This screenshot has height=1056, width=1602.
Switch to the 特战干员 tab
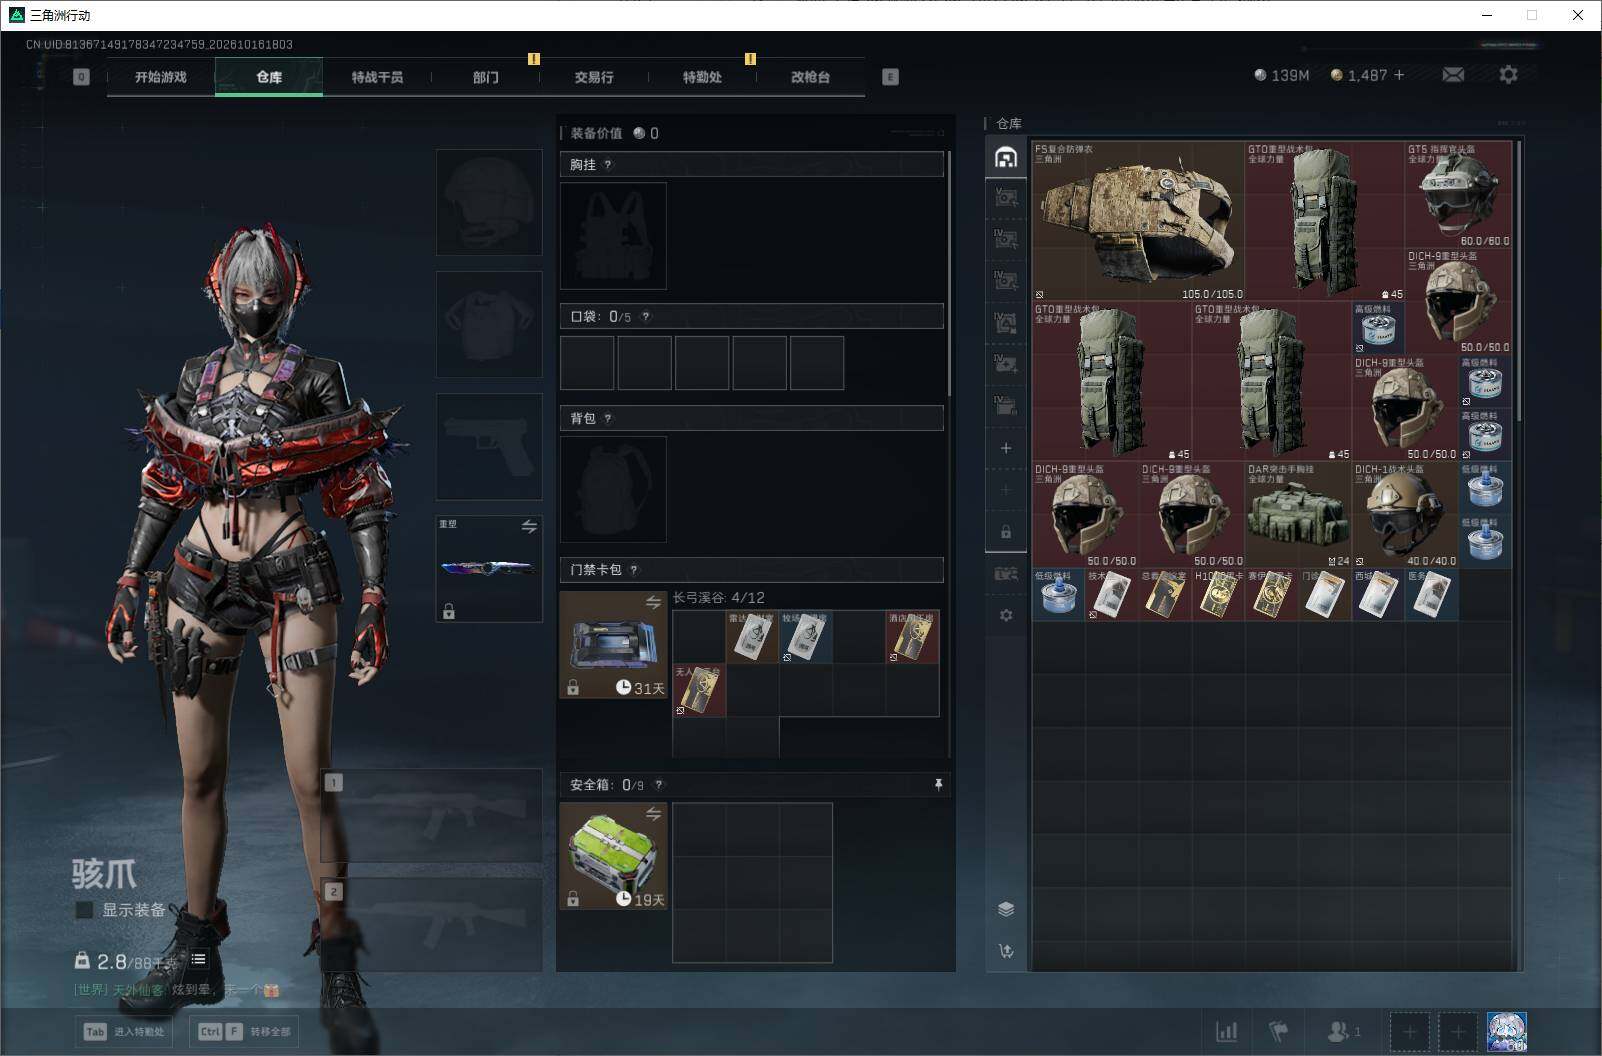(x=377, y=77)
